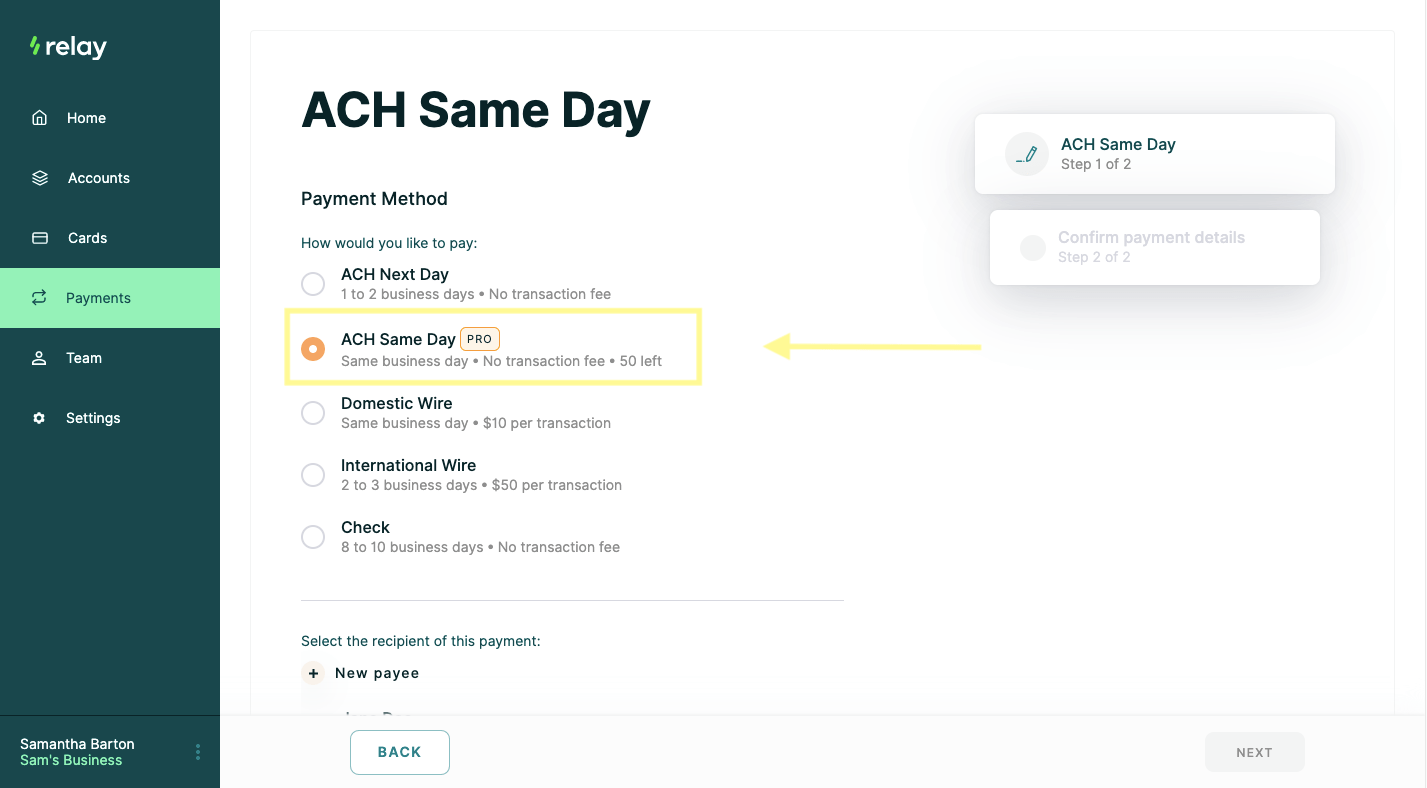Open Payments using the arrows icon
Image resolution: width=1427 pixels, height=788 pixels.
tap(39, 297)
